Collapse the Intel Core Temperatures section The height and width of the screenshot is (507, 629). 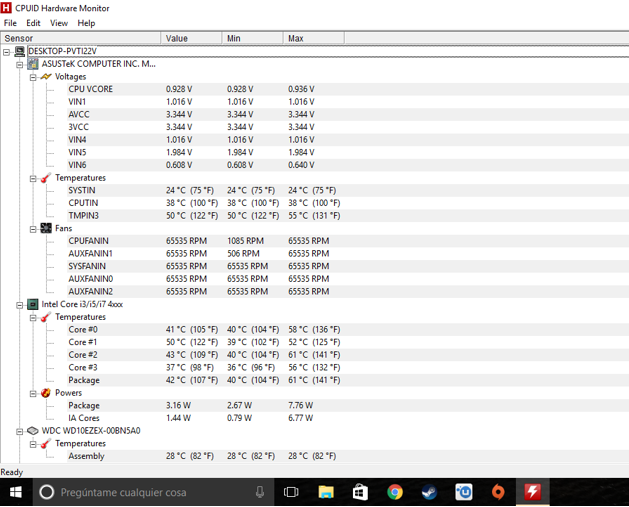tap(33, 318)
